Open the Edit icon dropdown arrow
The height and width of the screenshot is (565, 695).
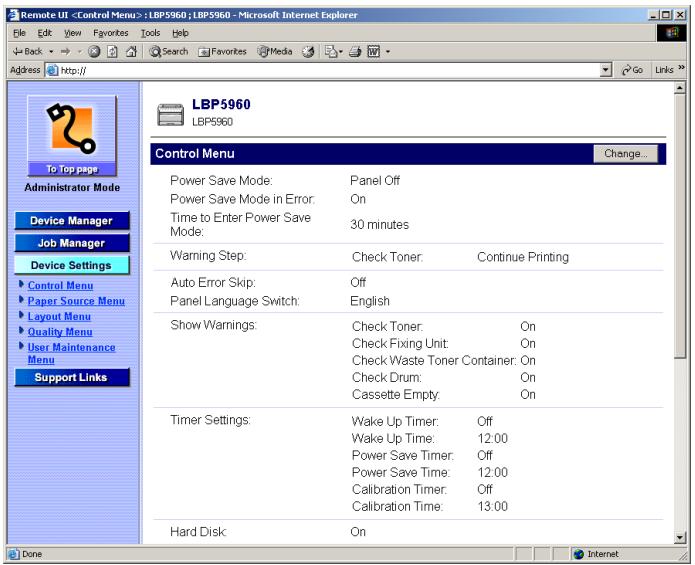coord(388,52)
